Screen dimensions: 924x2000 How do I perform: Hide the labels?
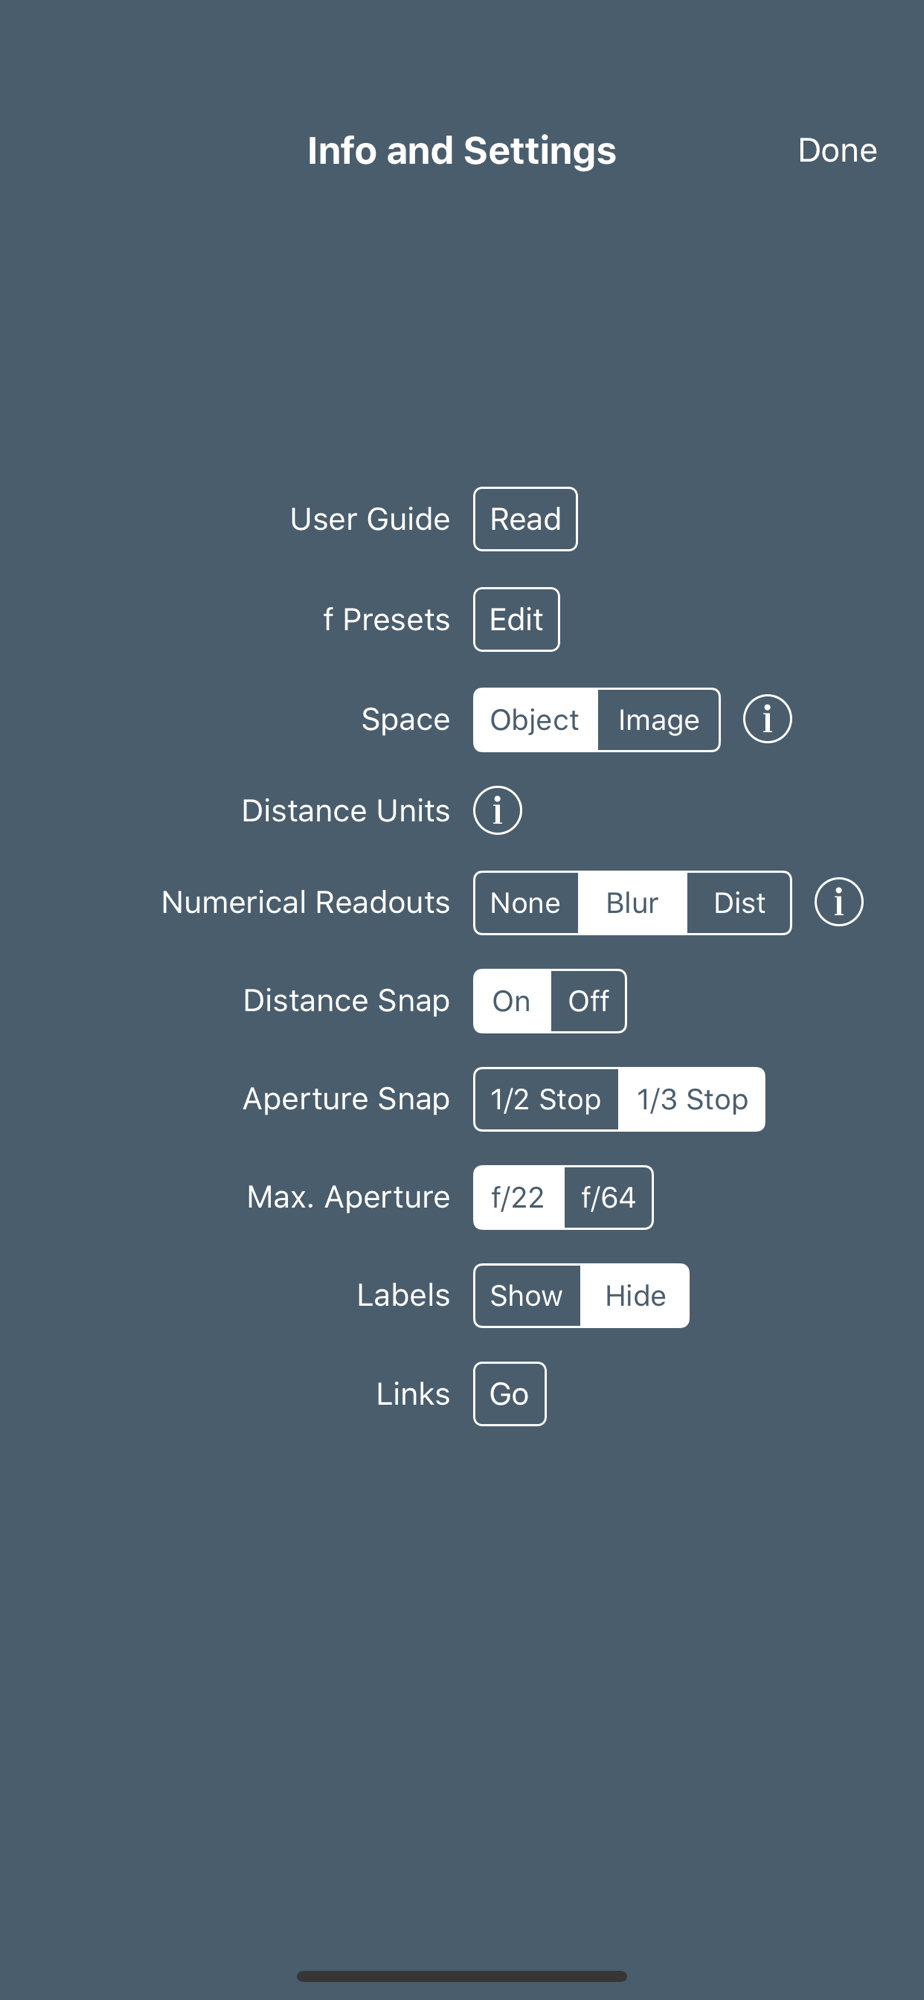[635, 1295]
